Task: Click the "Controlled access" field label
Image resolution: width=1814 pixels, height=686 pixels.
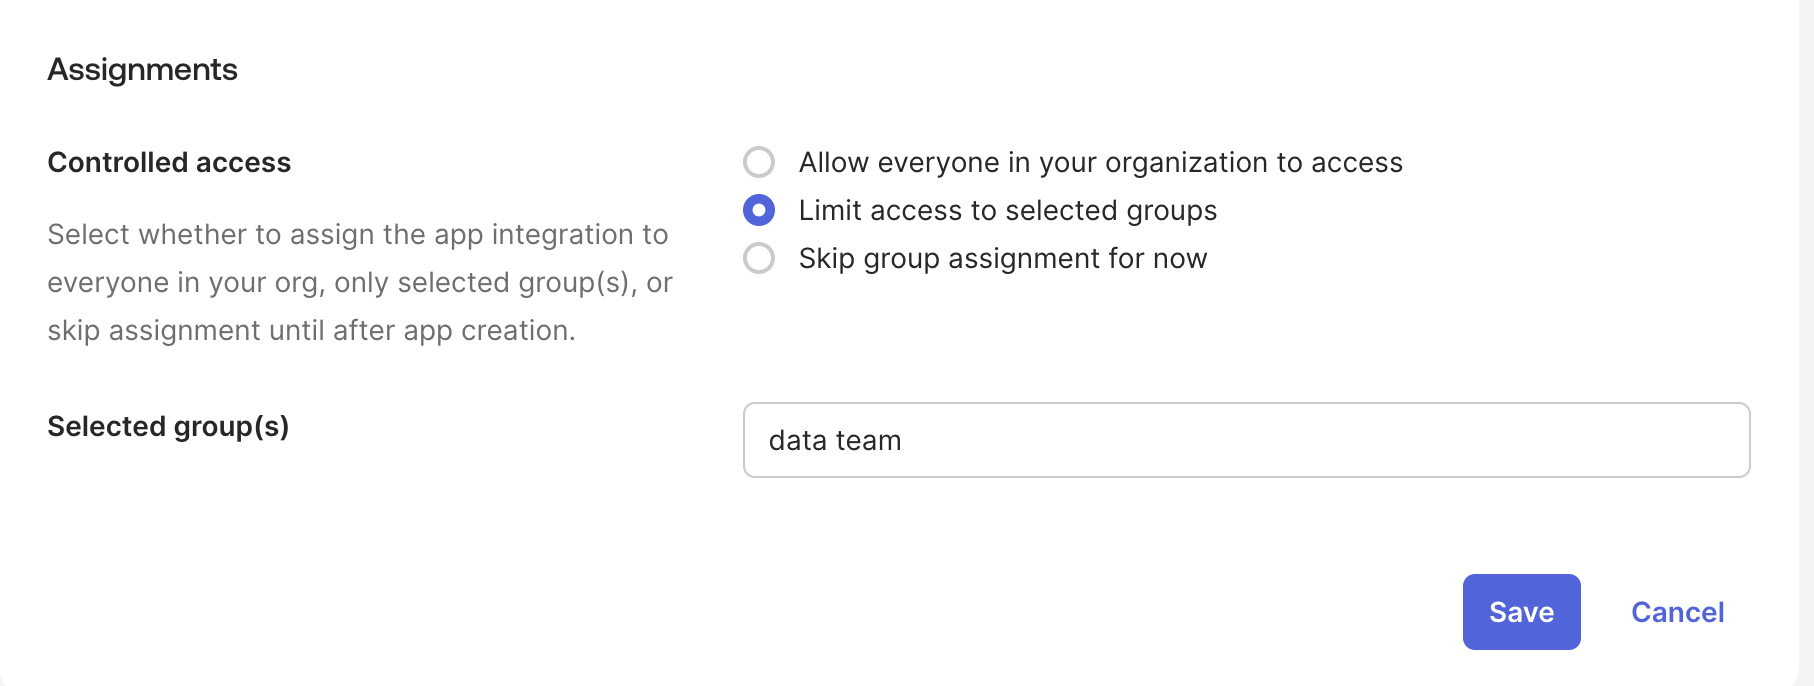Action: pyautogui.click(x=169, y=162)
